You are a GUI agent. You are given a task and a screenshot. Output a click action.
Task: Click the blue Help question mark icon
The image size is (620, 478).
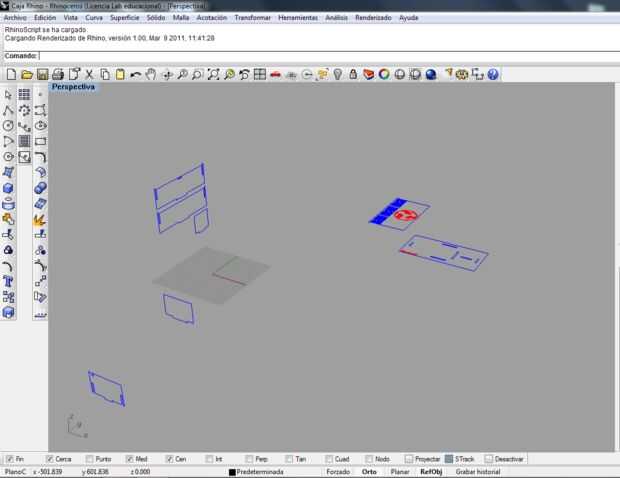493,74
